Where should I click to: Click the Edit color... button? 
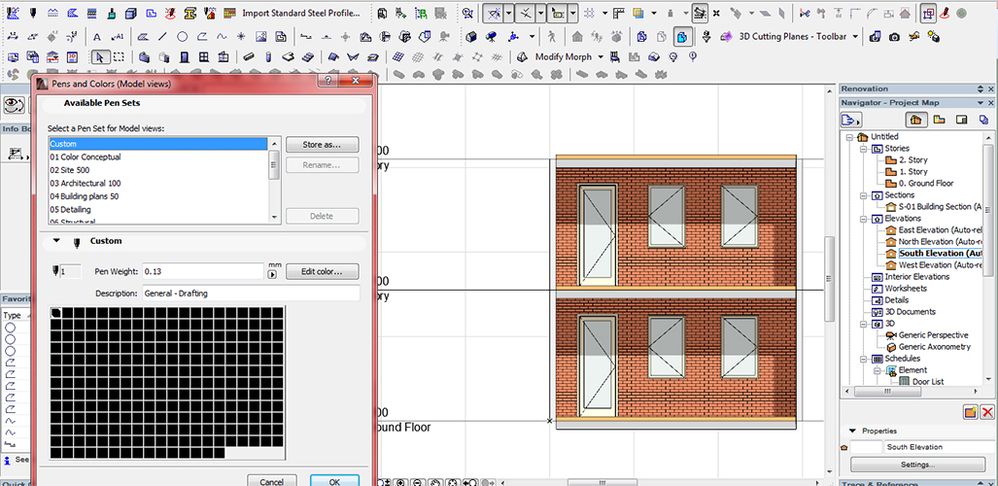(321, 271)
